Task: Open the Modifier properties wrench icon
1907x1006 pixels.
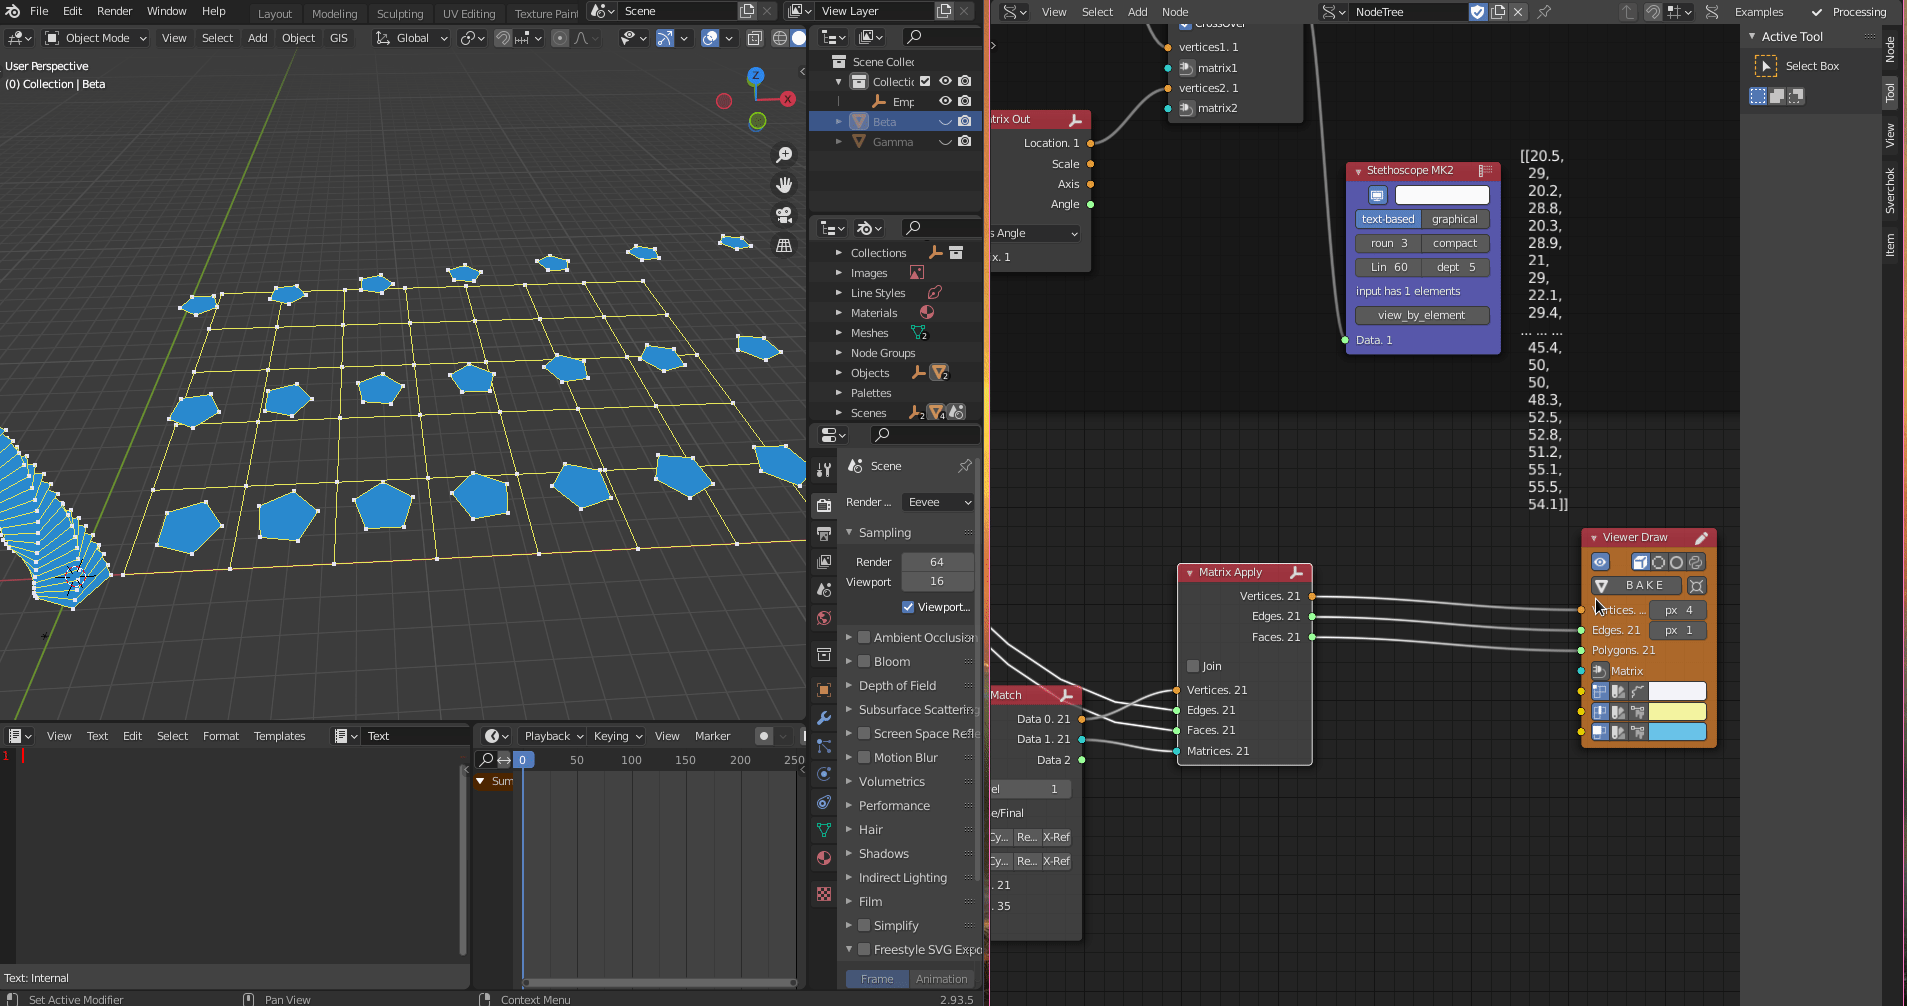Action: (824, 718)
